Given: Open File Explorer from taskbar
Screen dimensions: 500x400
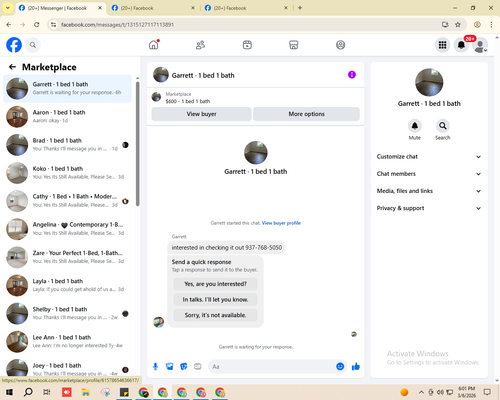Looking at the screenshot, I should click(x=86, y=392).
